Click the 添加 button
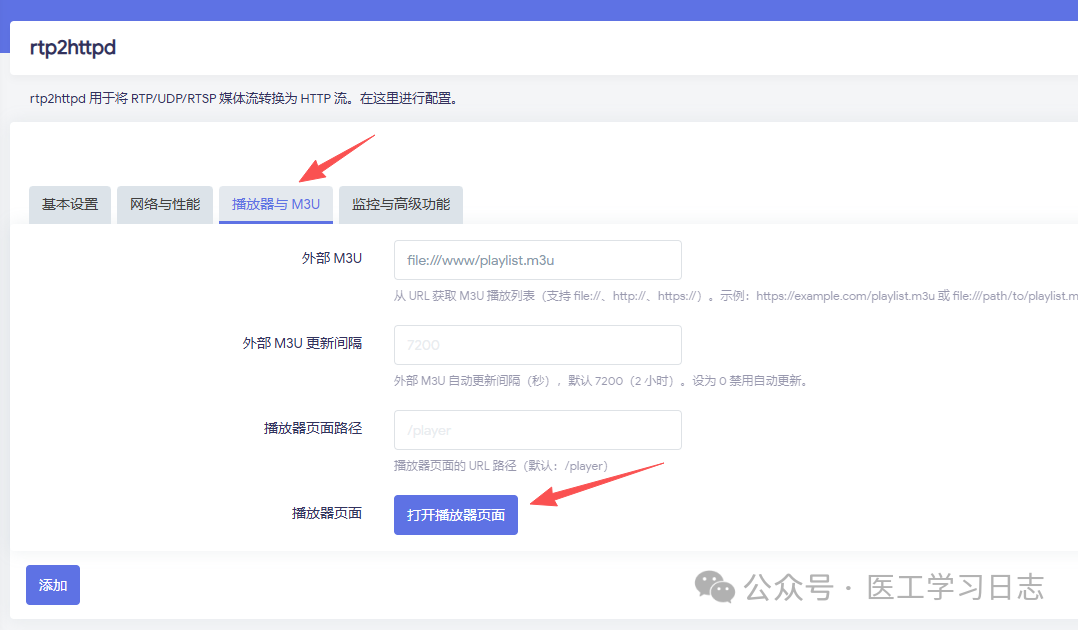The height and width of the screenshot is (630, 1078). click(53, 585)
